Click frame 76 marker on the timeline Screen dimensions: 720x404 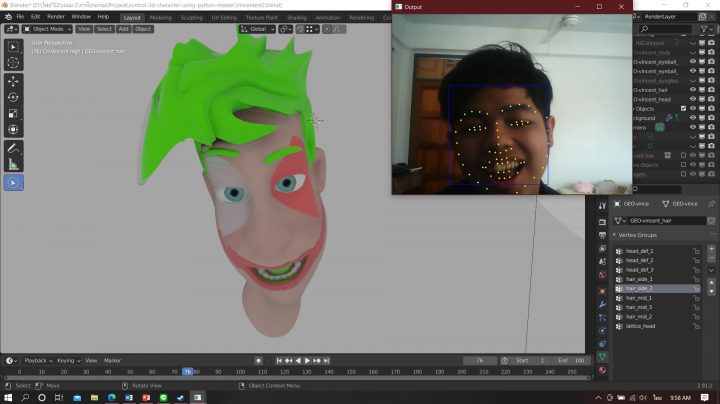click(x=187, y=372)
